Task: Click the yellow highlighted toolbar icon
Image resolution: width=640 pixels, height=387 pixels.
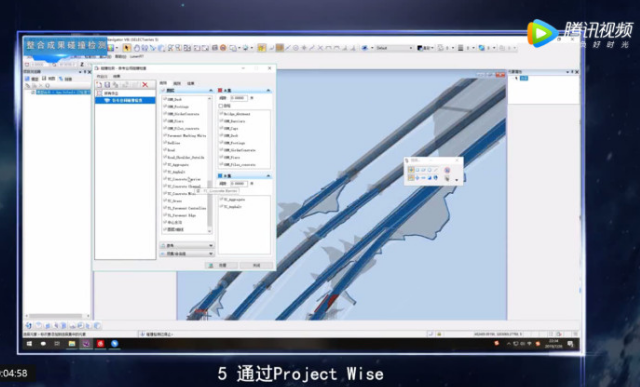Action: point(261,48)
